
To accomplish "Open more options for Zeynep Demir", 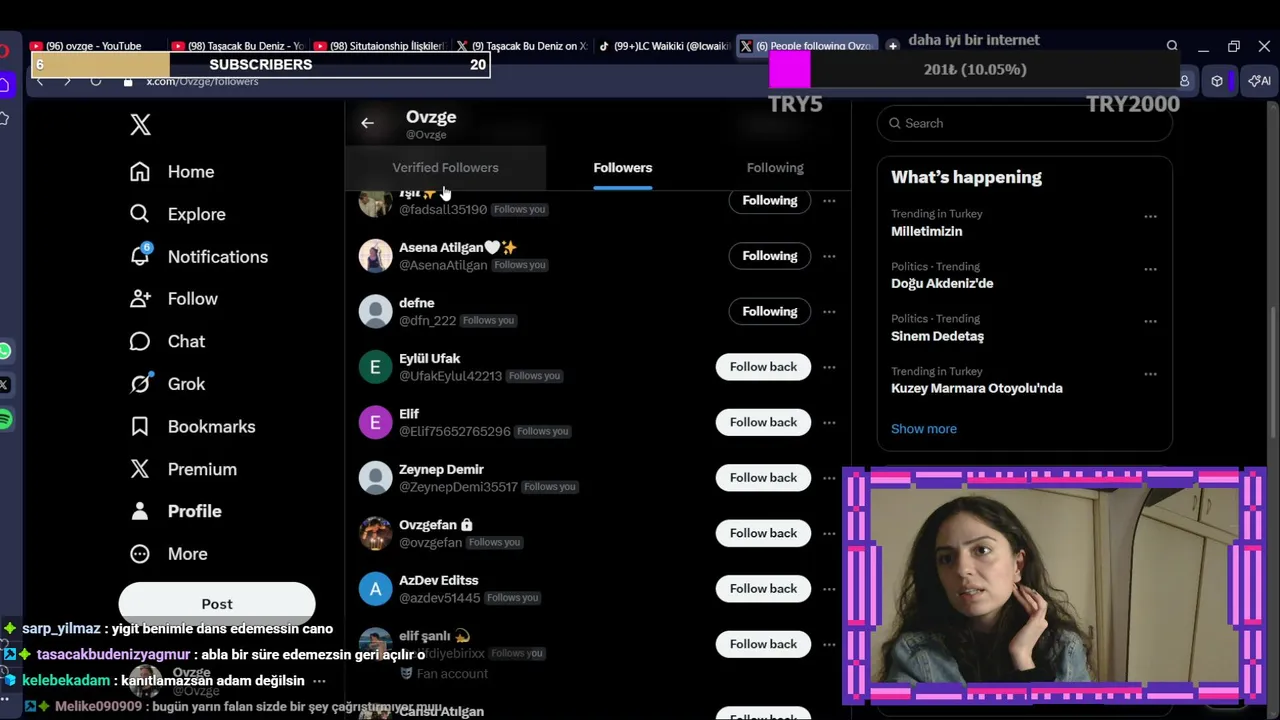I will coord(829,478).
